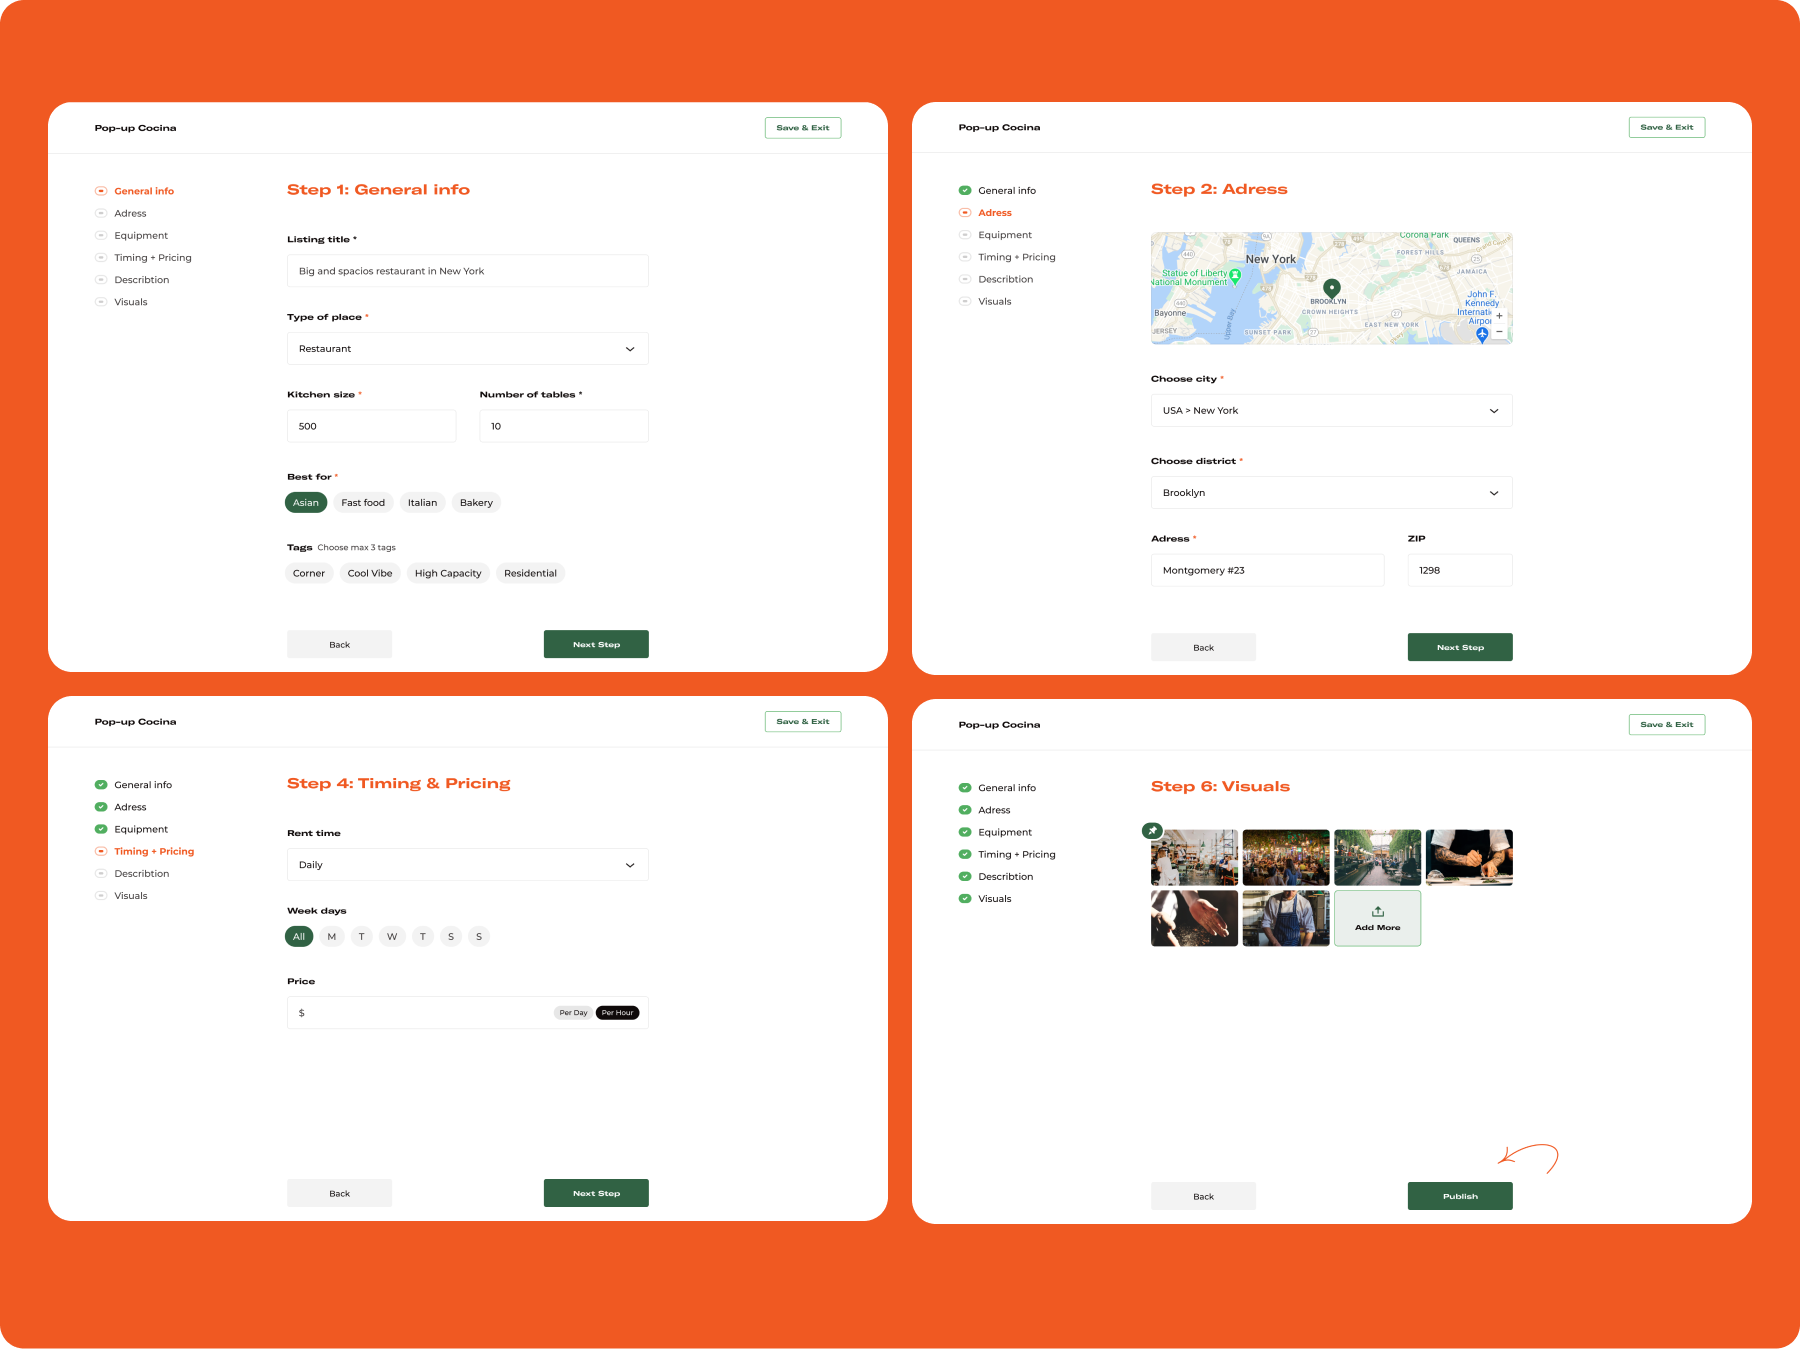This screenshot has height=1349, width=1800.
Task: Click JFK airport icon on the map
Action: pyautogui.click(x=1482, y=335)
